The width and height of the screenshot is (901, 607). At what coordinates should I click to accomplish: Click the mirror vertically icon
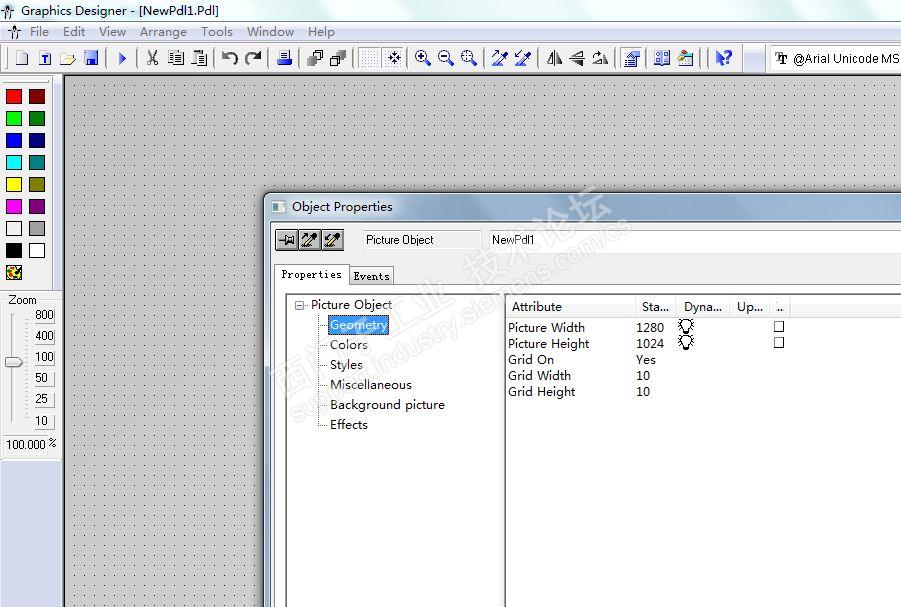pyautogui.click(x=577, y=58)
